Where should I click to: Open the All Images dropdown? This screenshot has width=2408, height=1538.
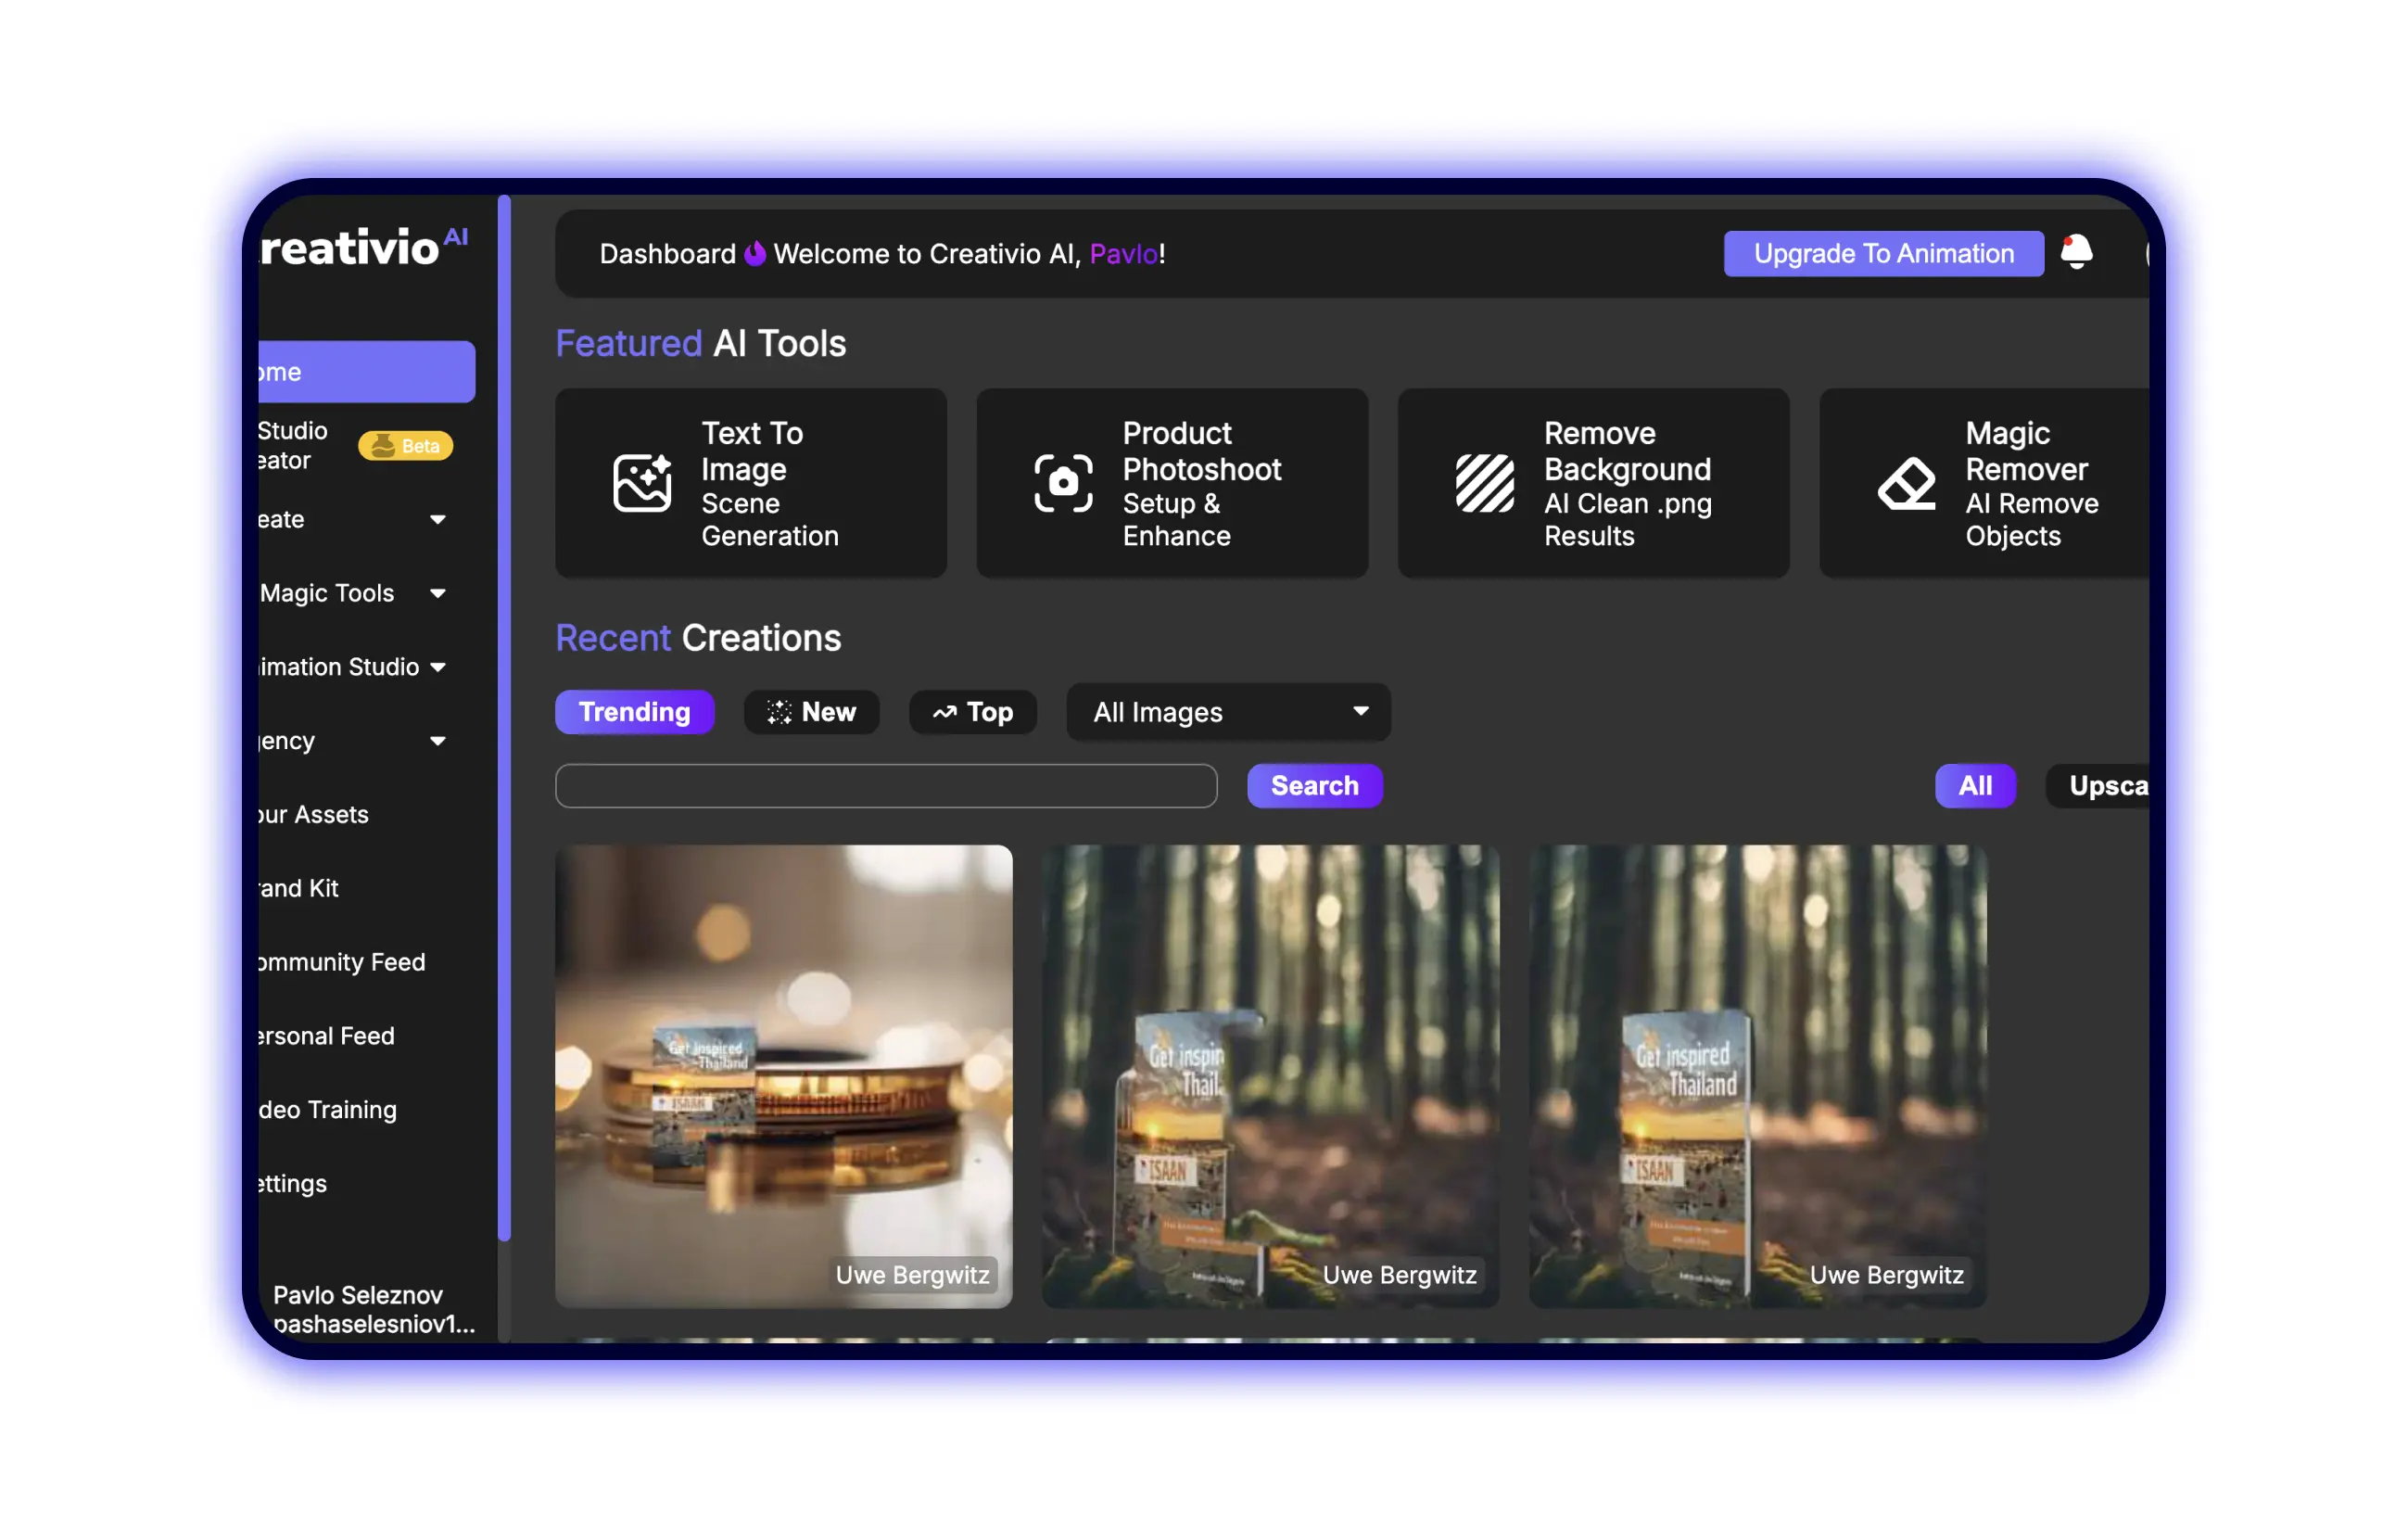pos(1228,712)
